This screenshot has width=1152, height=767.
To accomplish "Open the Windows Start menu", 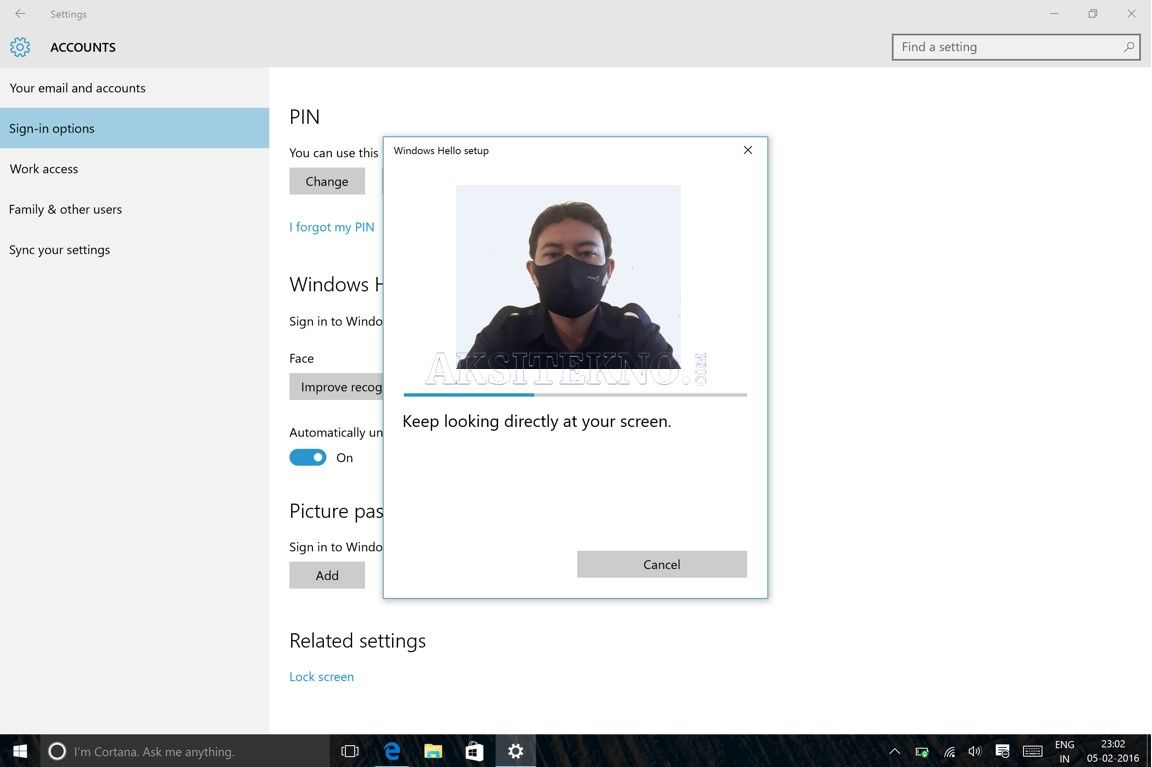I will click(x=20, y=751).
